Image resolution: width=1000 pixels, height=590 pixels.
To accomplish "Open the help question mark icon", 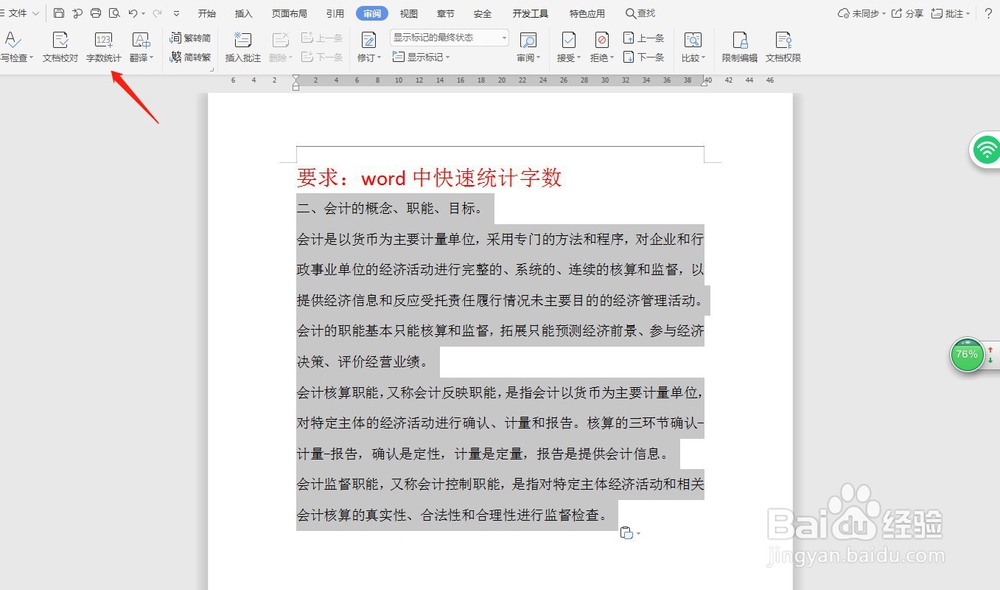I will coord(989,13).
